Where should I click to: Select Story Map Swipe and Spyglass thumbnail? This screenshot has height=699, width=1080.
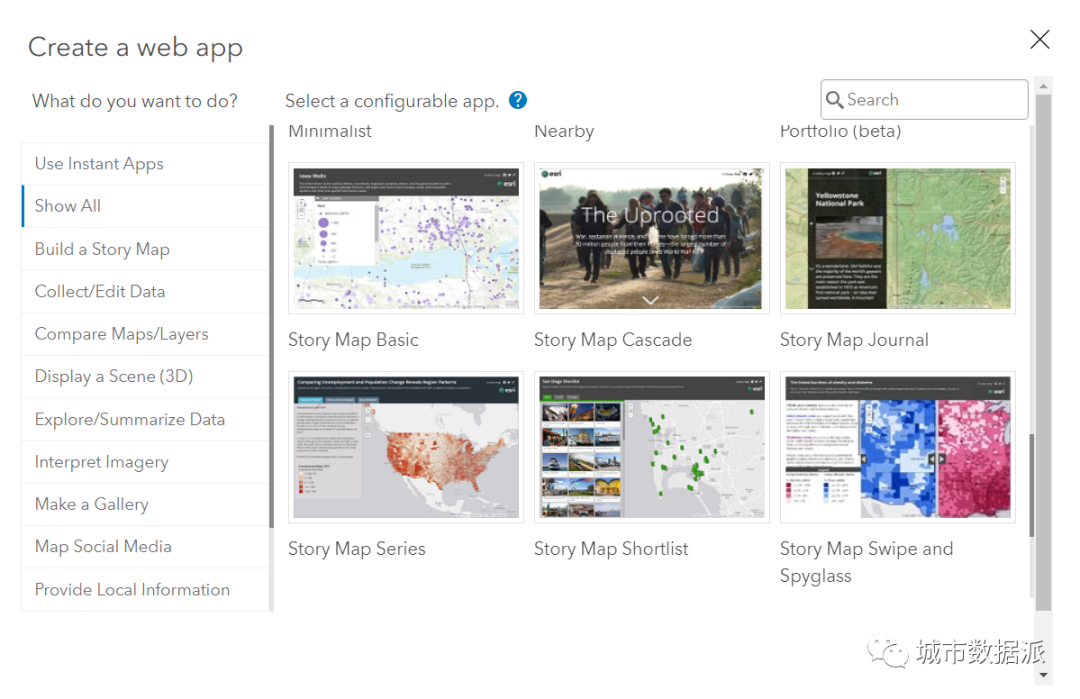point(897,447)
